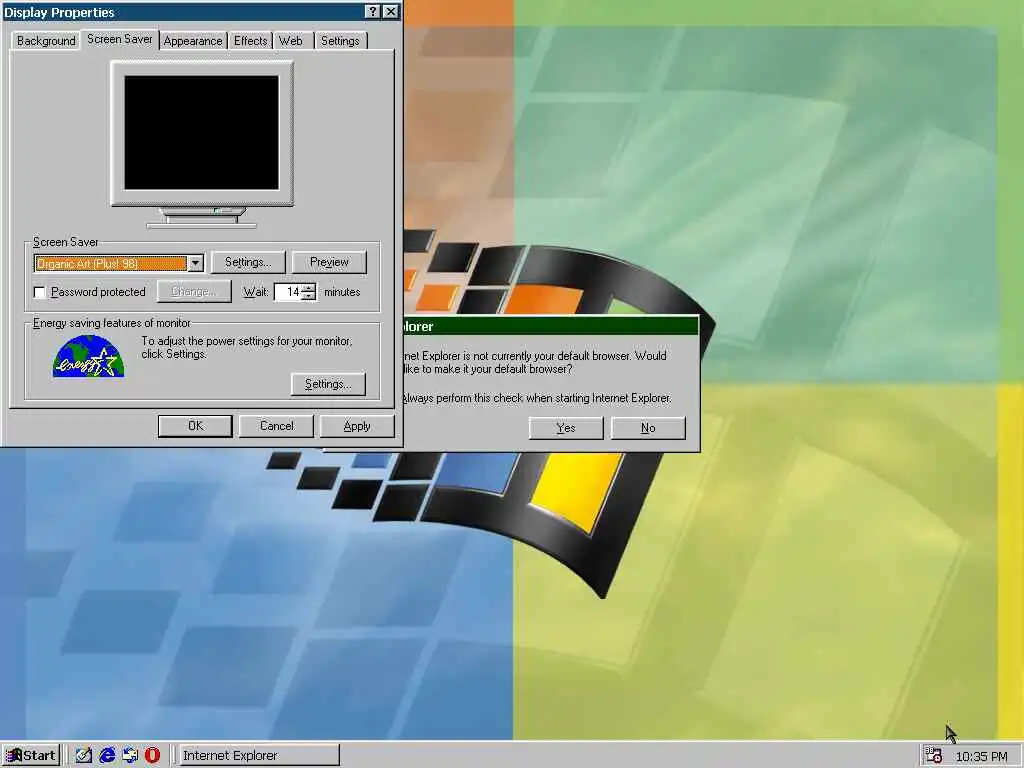
Task: Open screen saver Settings button
Action: 248,262
